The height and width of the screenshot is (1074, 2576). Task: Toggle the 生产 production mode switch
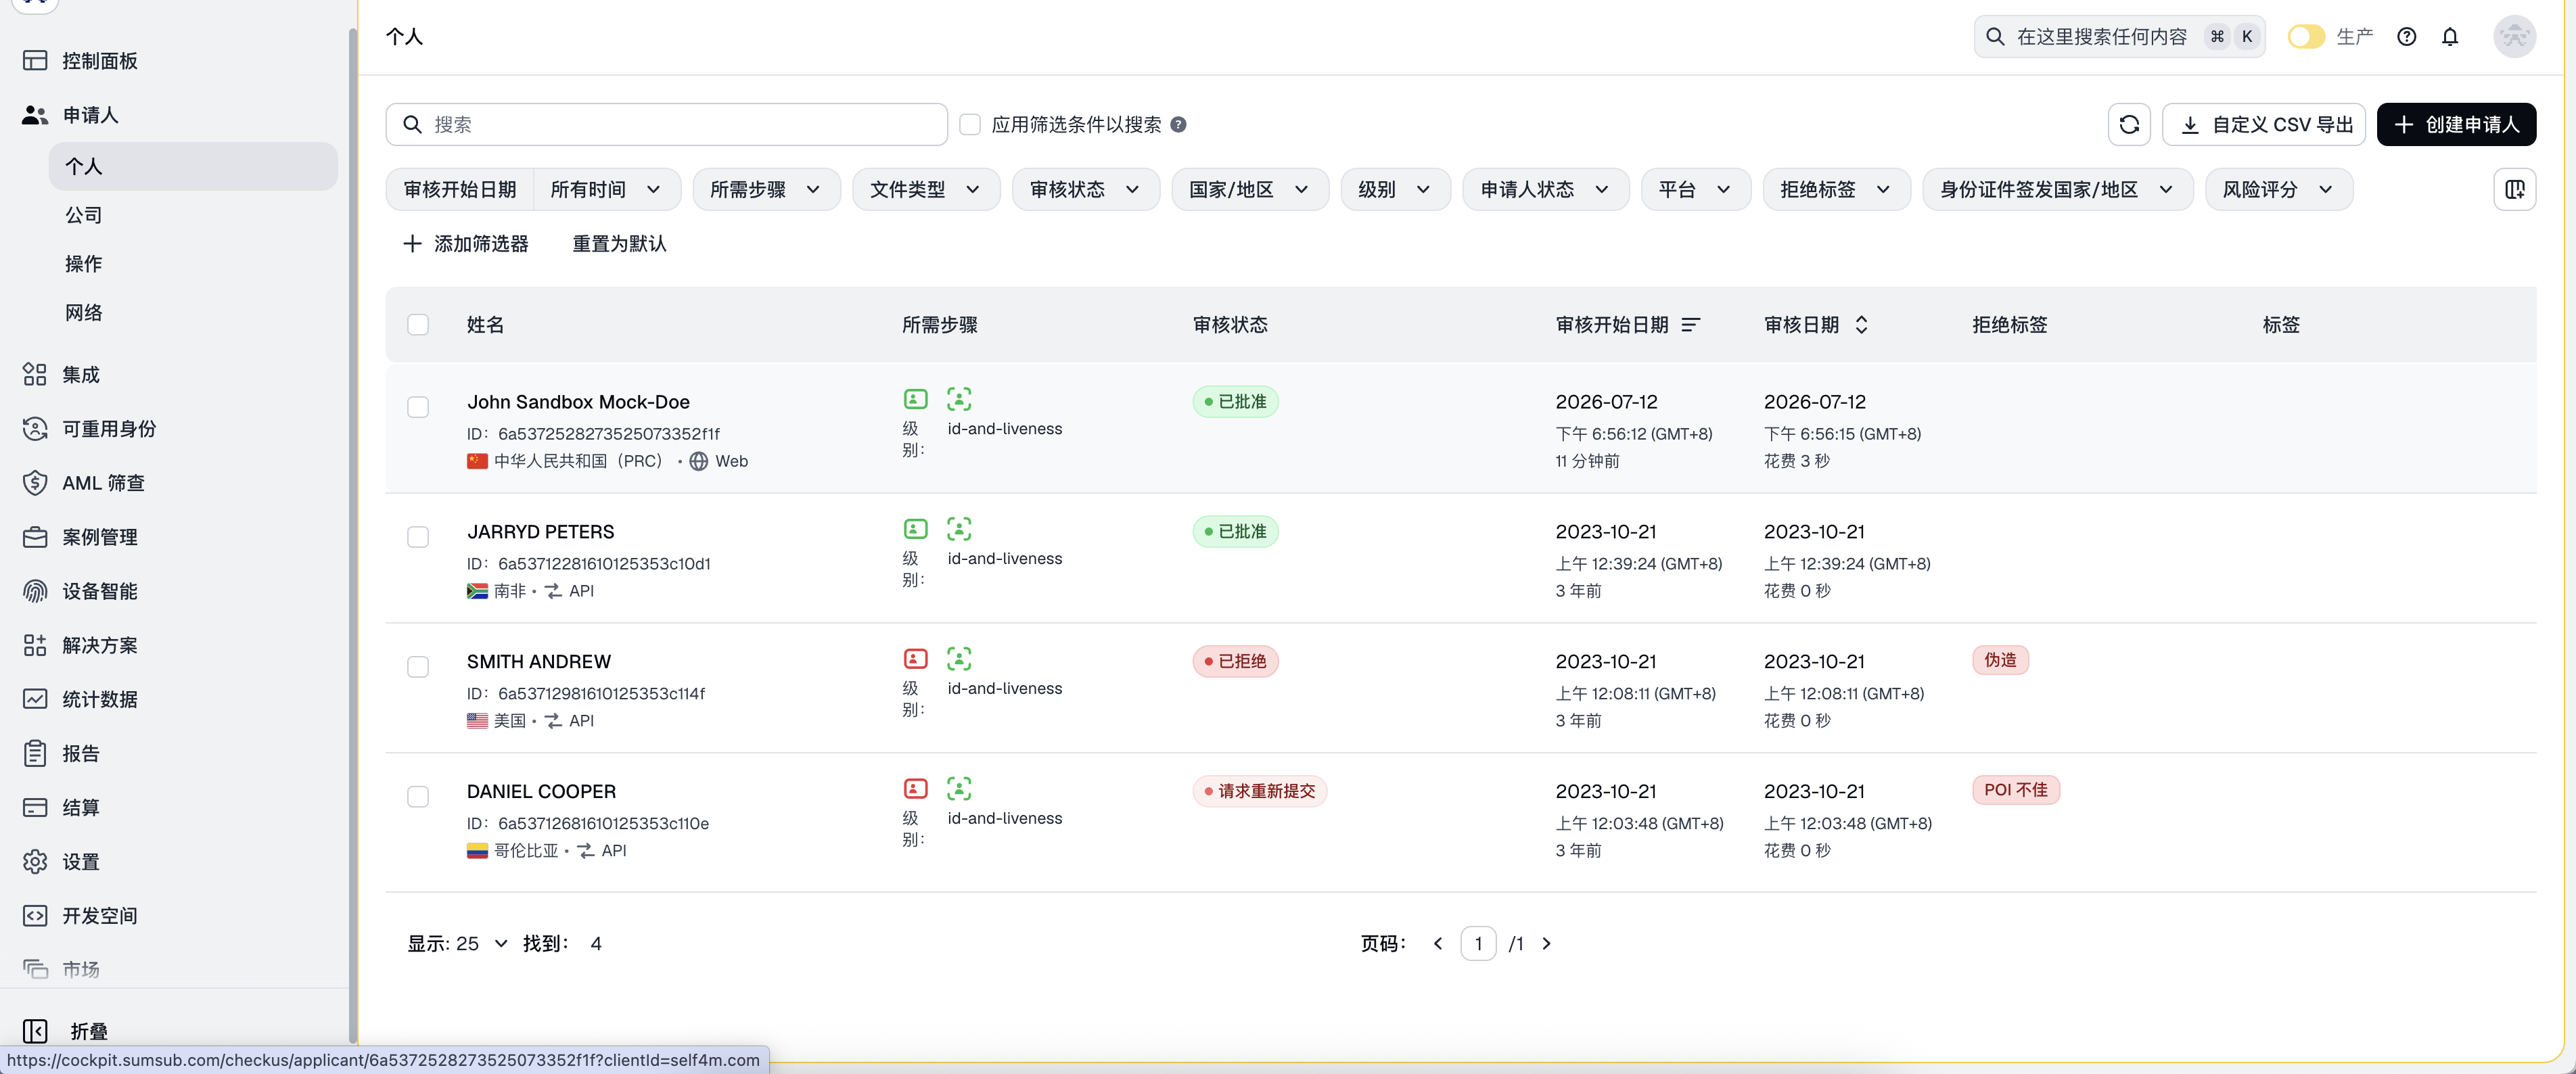[2306, 37]
